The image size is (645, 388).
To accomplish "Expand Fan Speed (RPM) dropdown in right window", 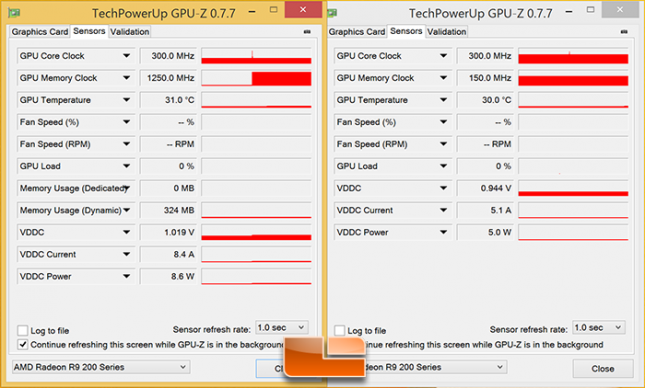I will pyautogui.click(x=443, y=144).
